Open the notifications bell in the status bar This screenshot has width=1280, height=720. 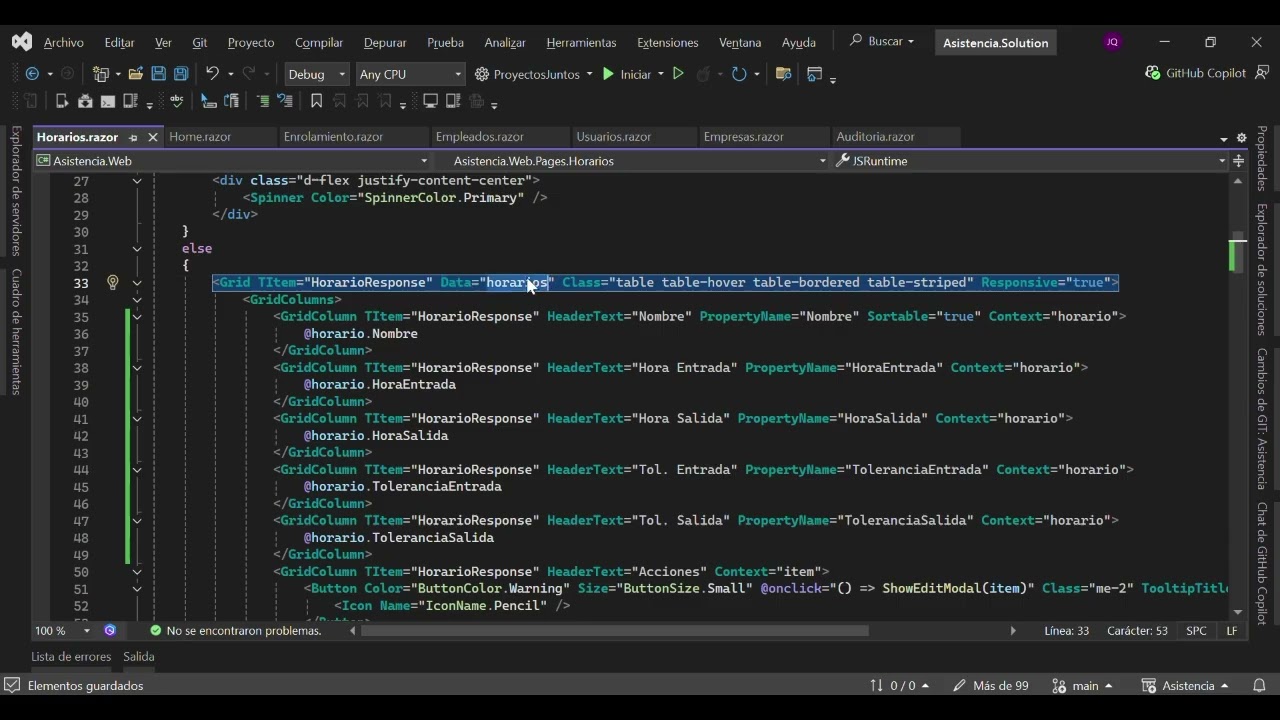[1259, 686]
